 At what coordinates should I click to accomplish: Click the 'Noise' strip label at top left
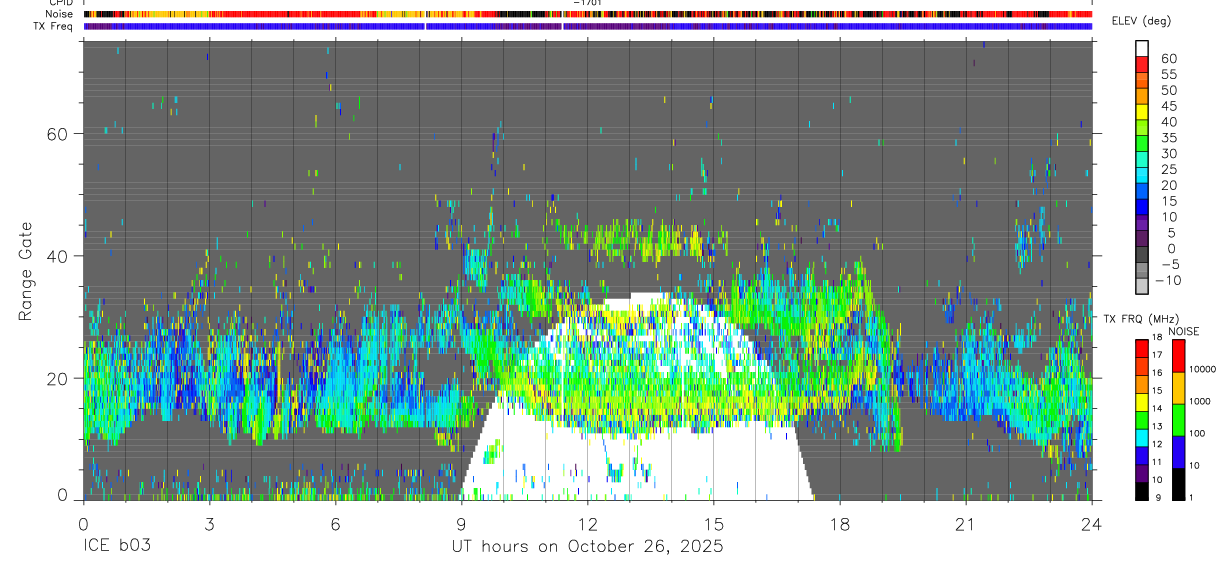coord(61,15)
